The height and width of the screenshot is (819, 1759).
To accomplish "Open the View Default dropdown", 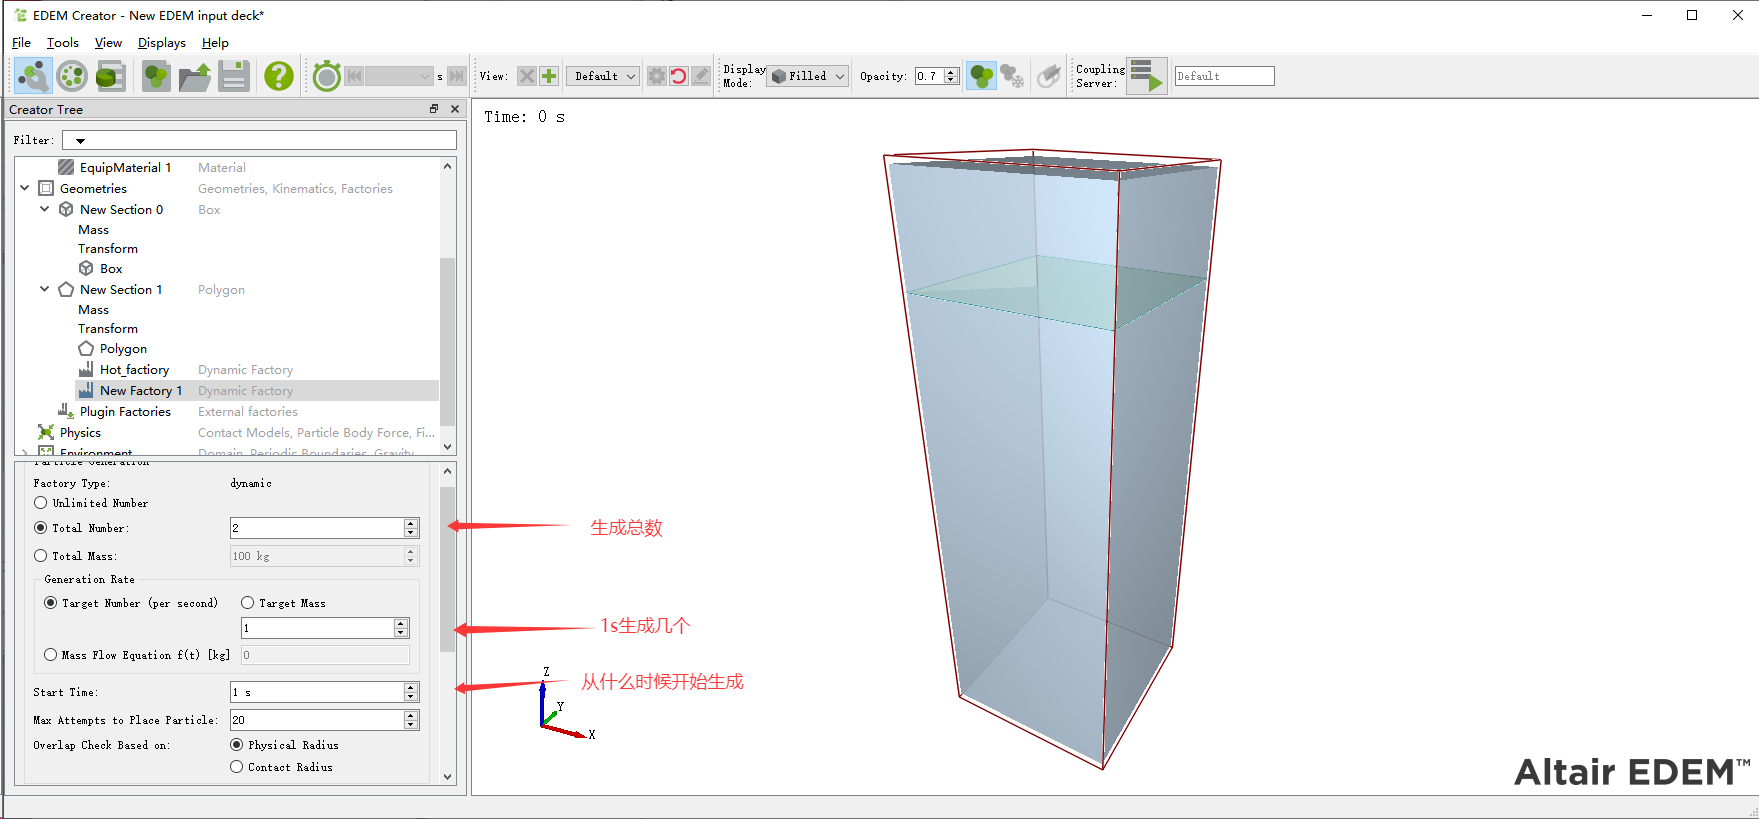I will (x=602, y=76).
